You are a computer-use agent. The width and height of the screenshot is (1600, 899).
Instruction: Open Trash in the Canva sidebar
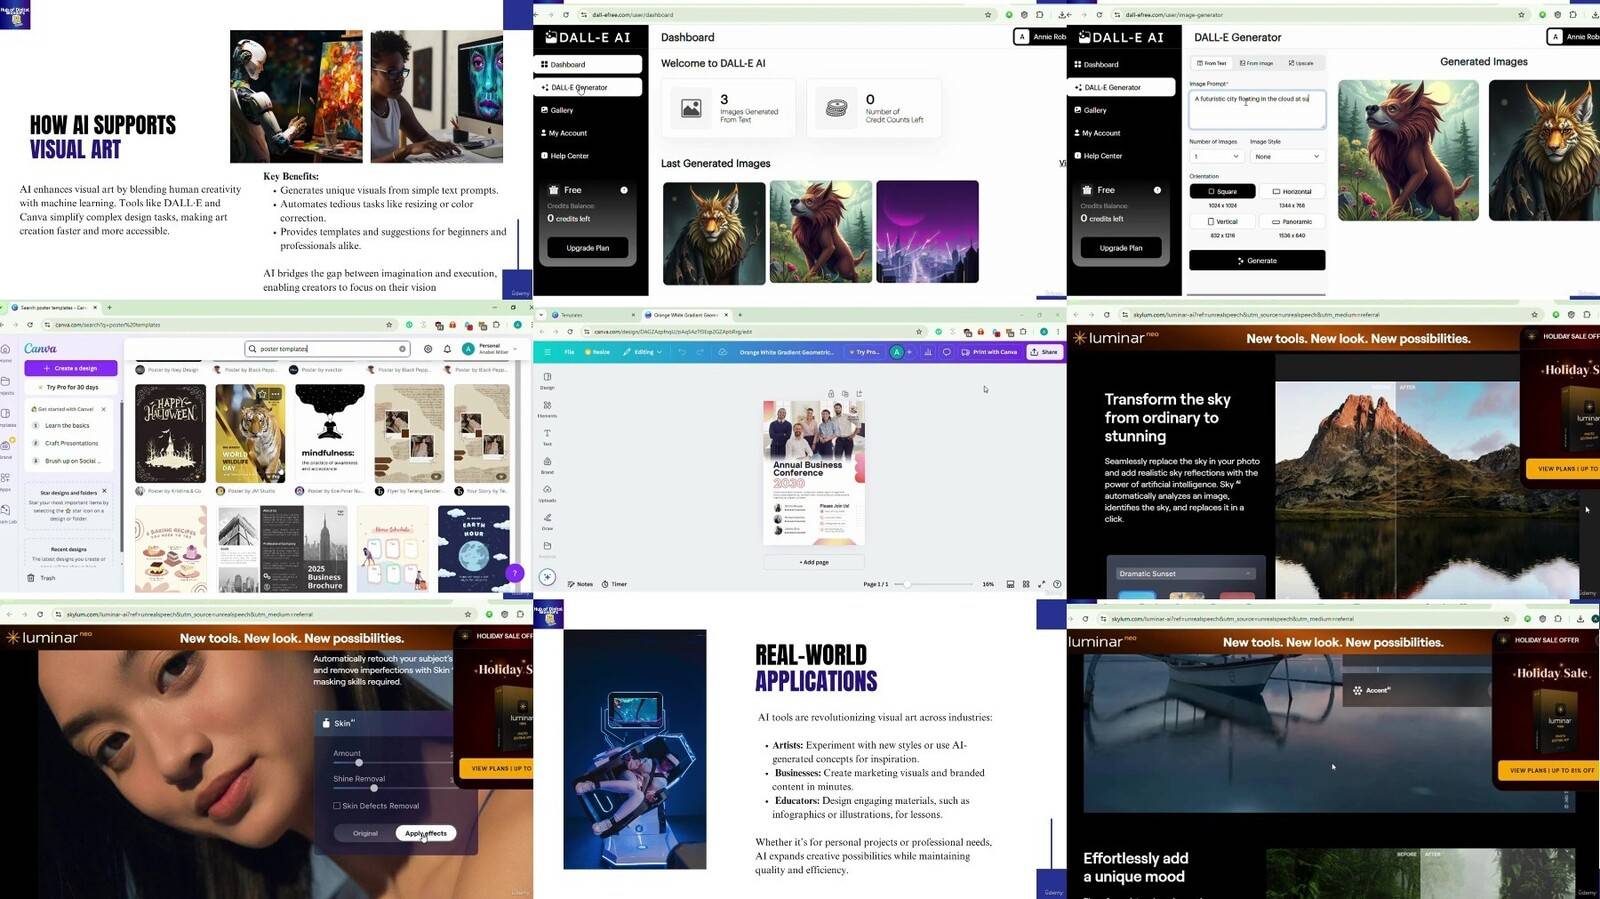coord(42,578)
